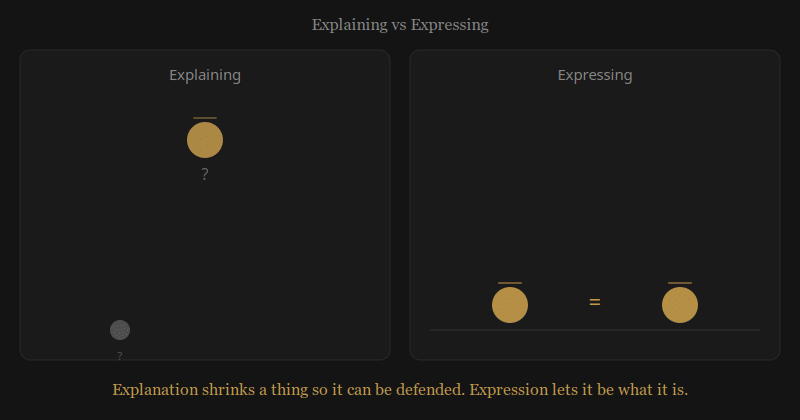Click the gold equals sign between circles
The width and height of the screenshot is (800, 420).
594,302
